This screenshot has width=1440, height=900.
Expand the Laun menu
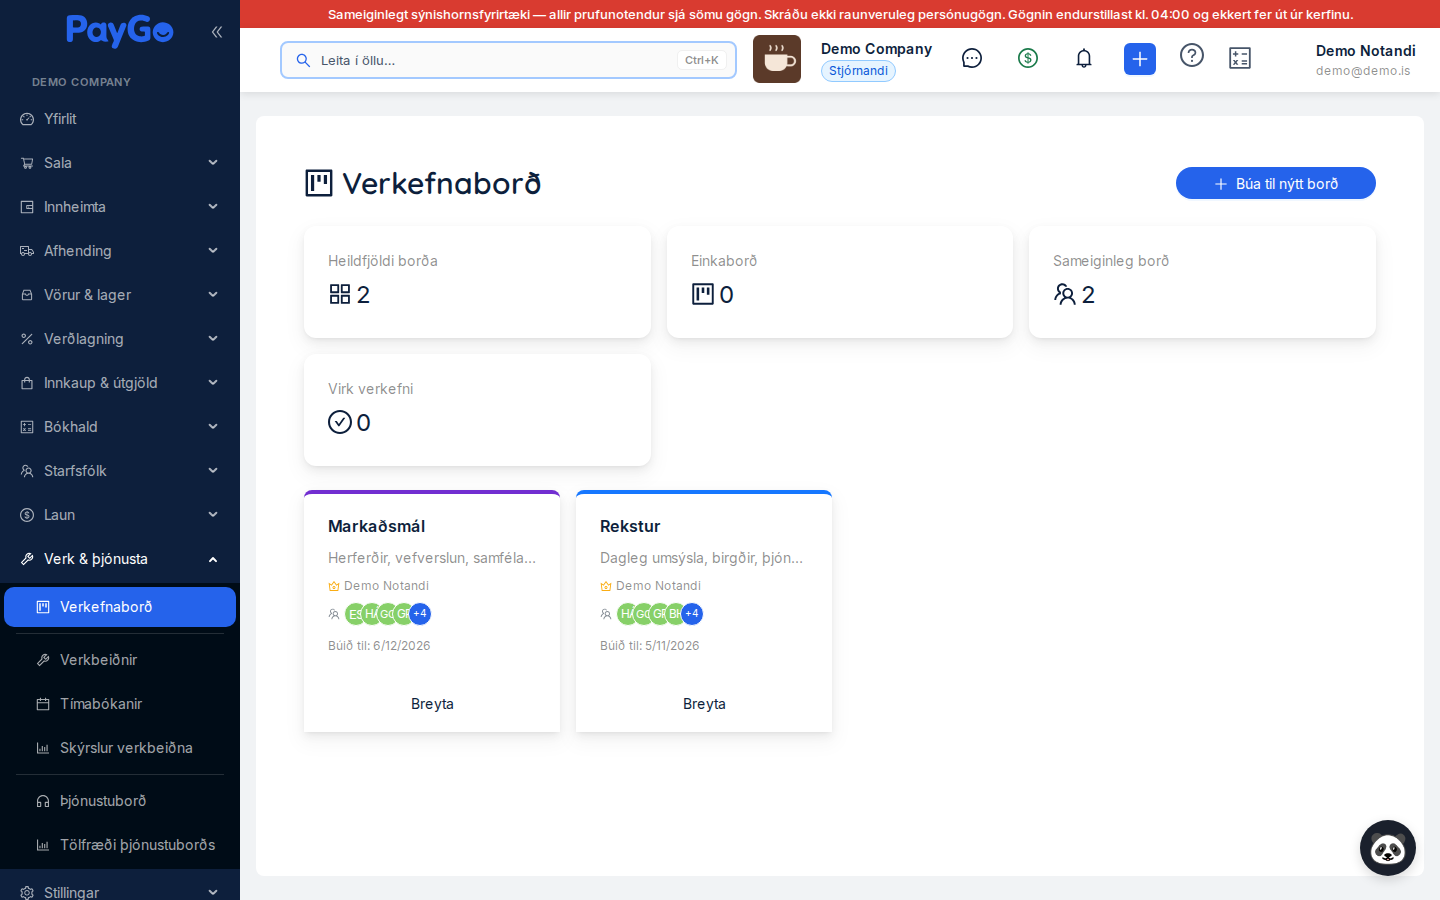120,515
